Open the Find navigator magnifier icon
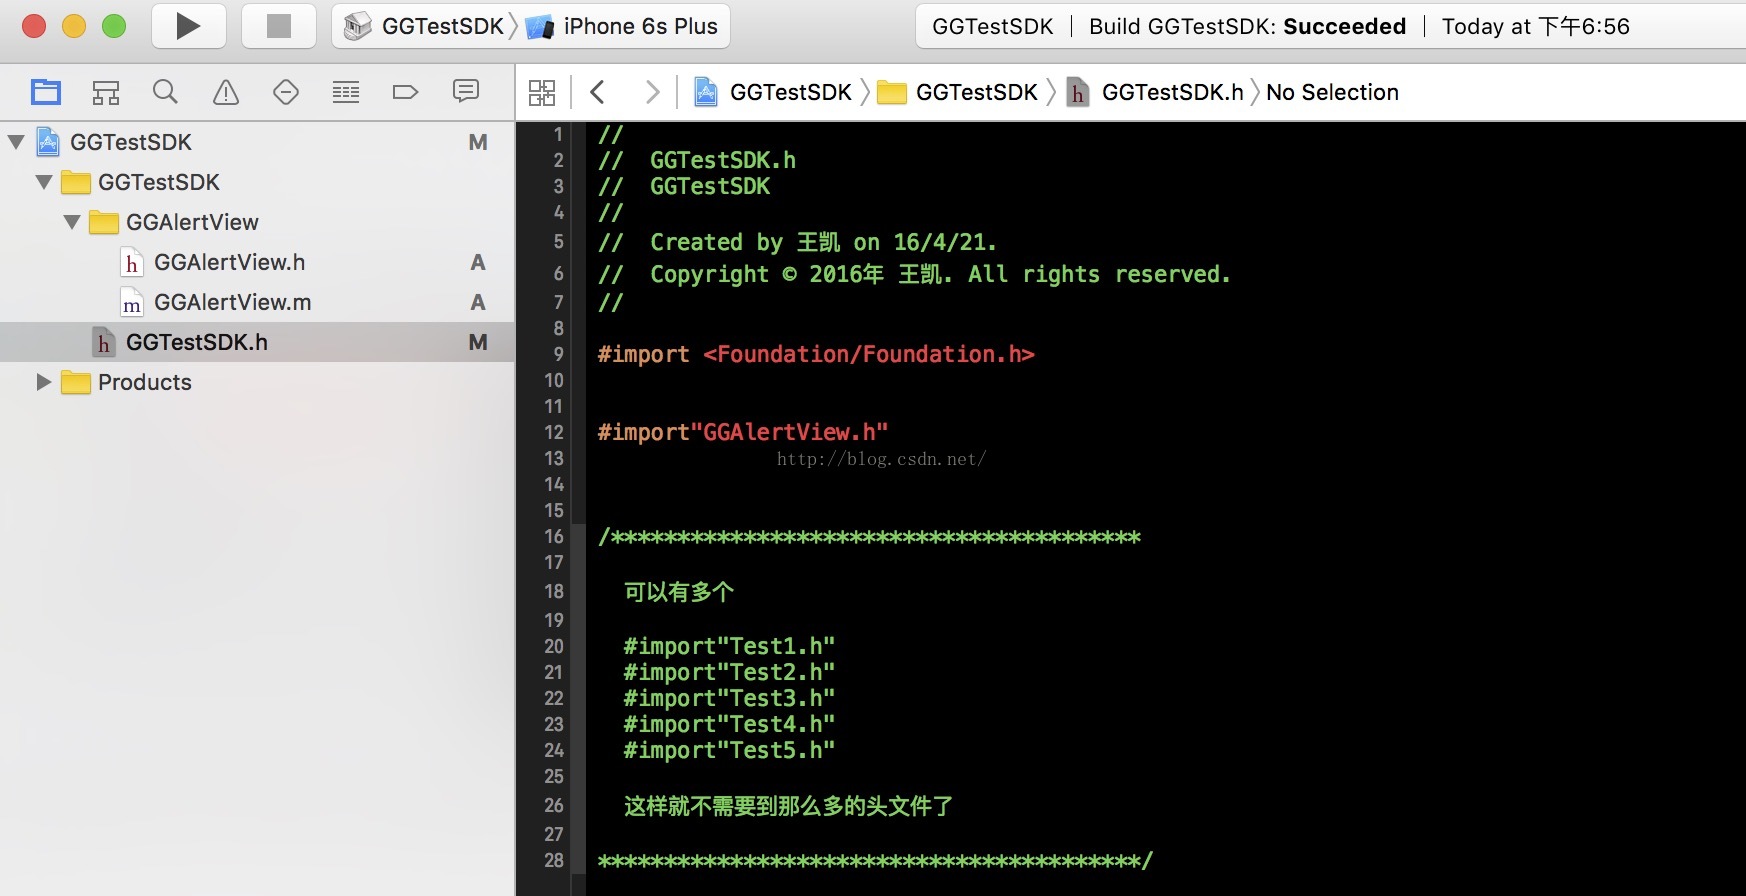The image size is (1746, 896). [165, 93]
